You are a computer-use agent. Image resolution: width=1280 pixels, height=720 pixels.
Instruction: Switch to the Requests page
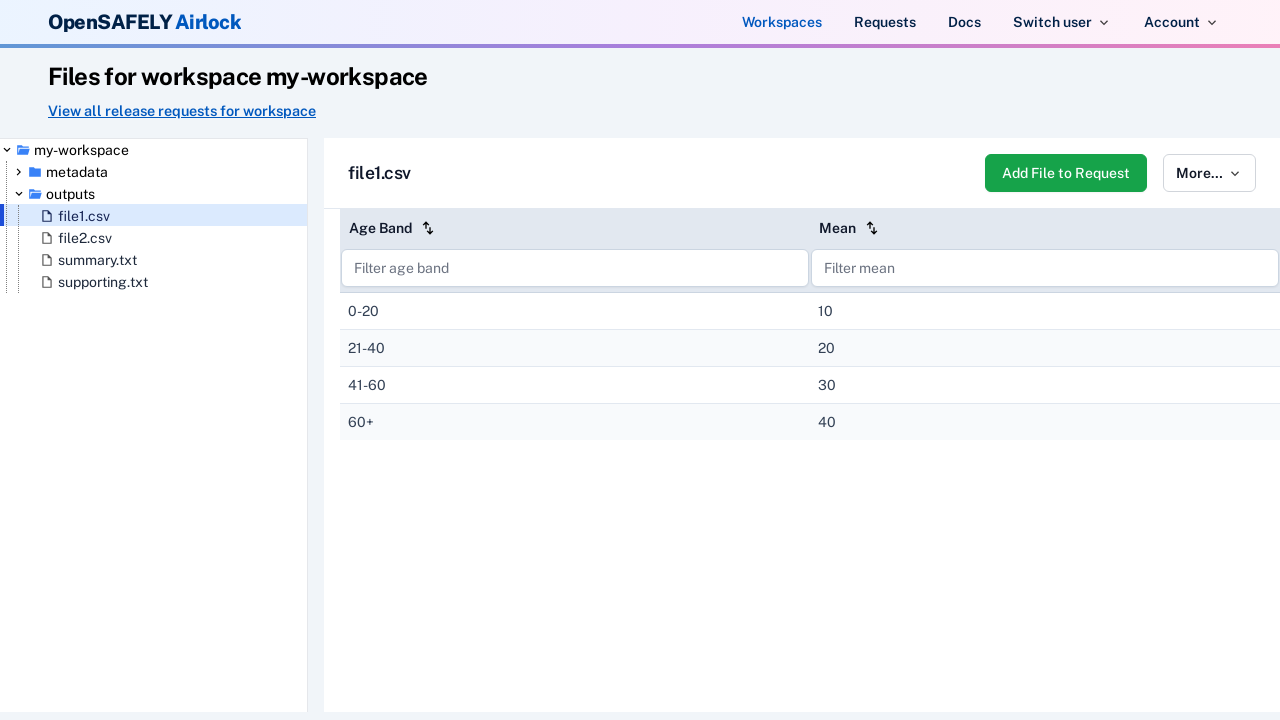tap(885, 22)
